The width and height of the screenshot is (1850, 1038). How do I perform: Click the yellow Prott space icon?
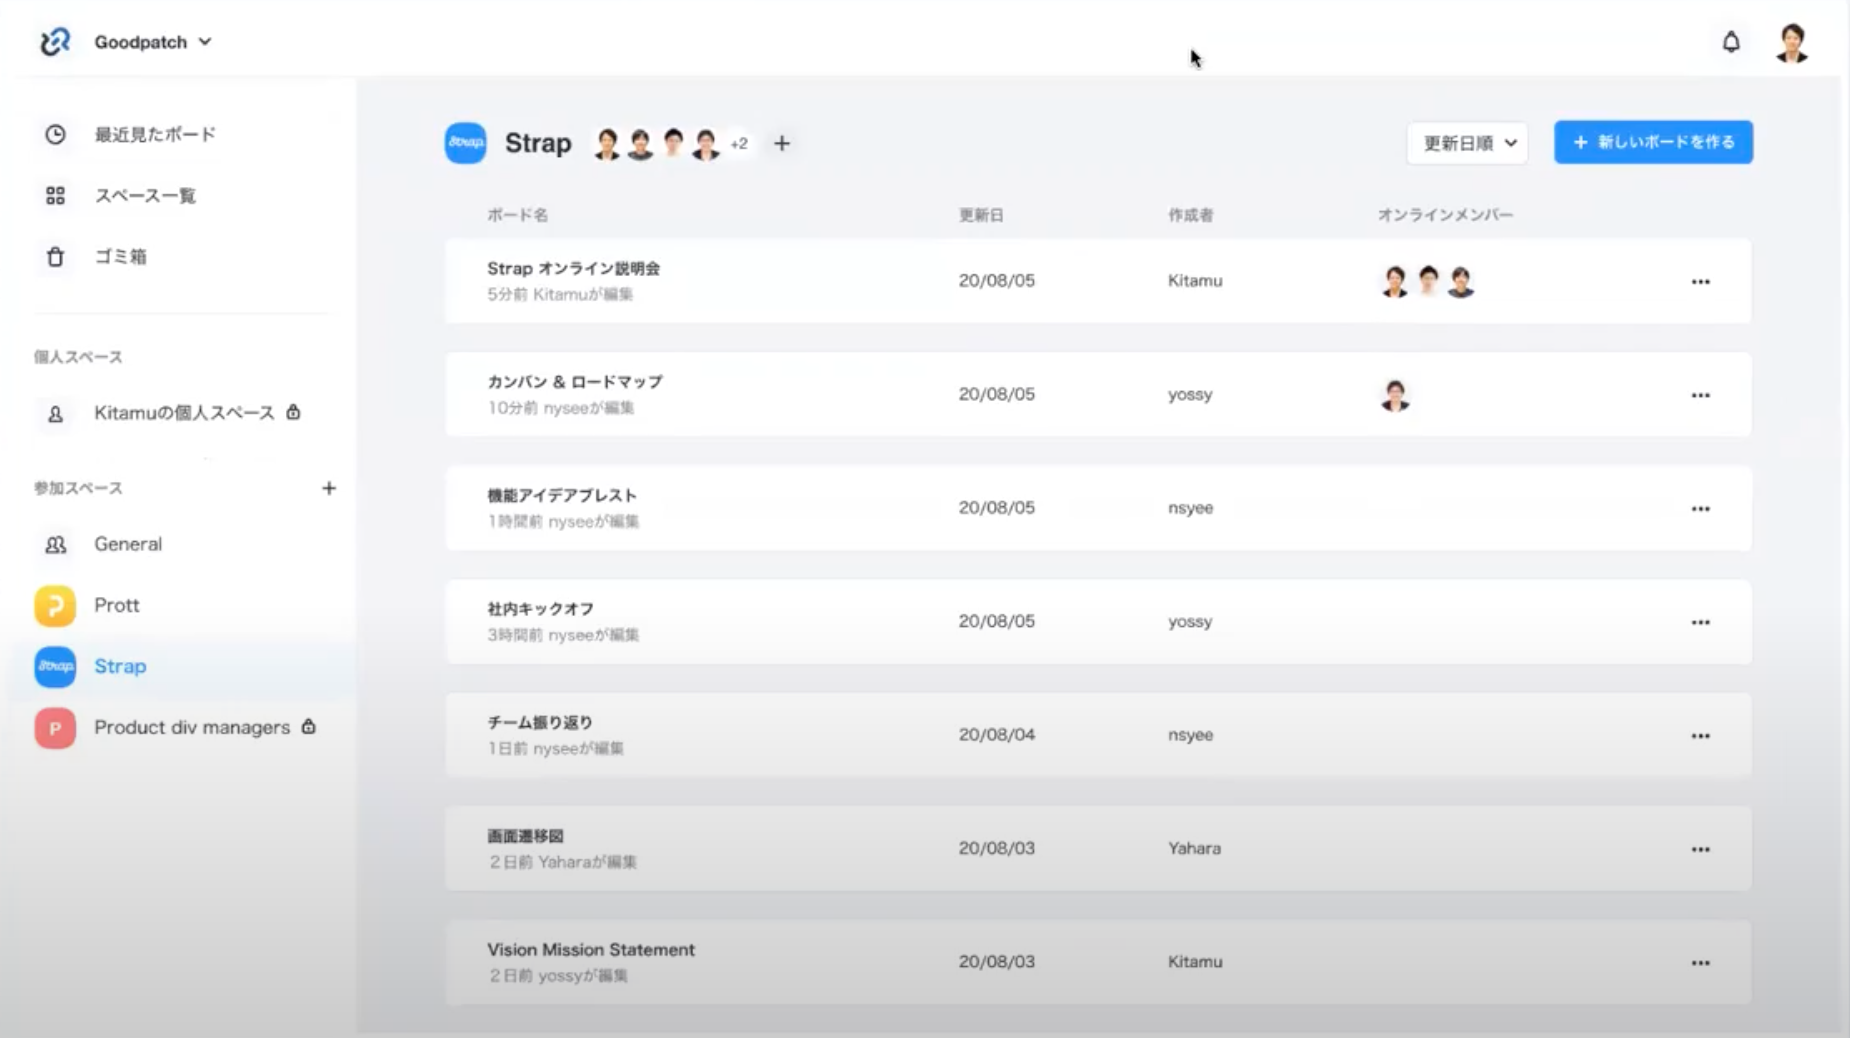click(x=55, y=606)
